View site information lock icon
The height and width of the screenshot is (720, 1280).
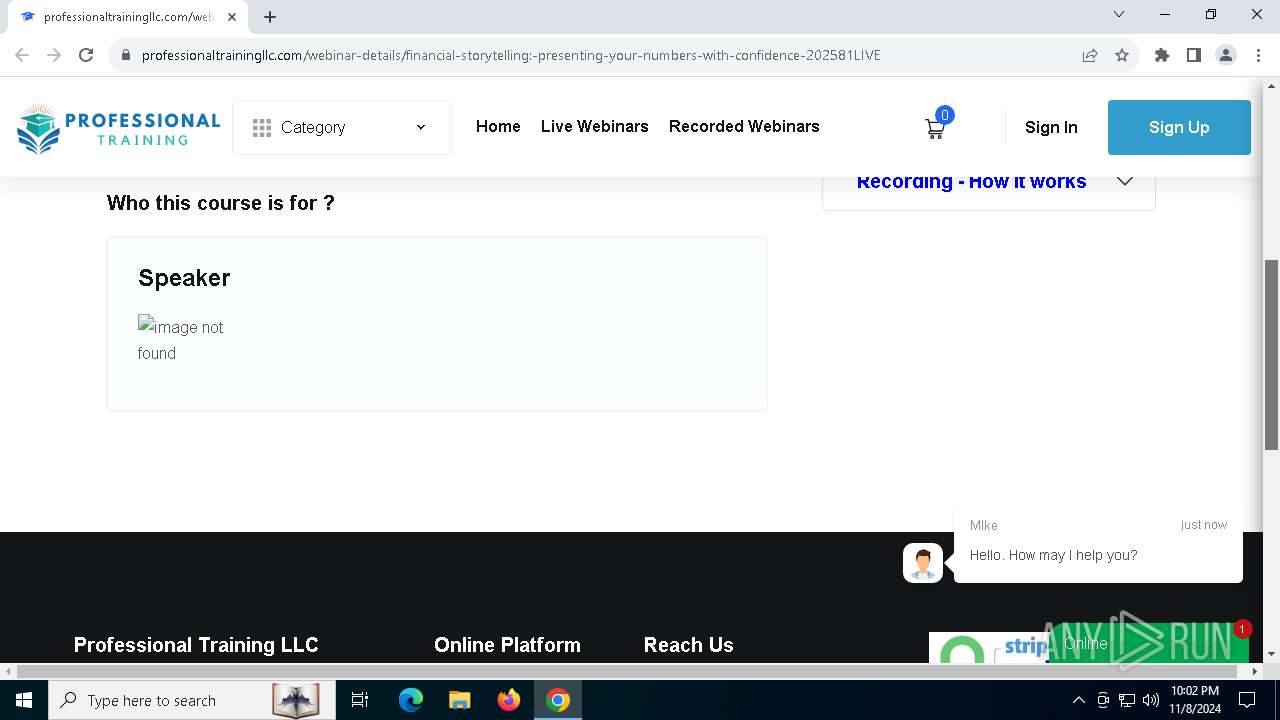[125, 55]
